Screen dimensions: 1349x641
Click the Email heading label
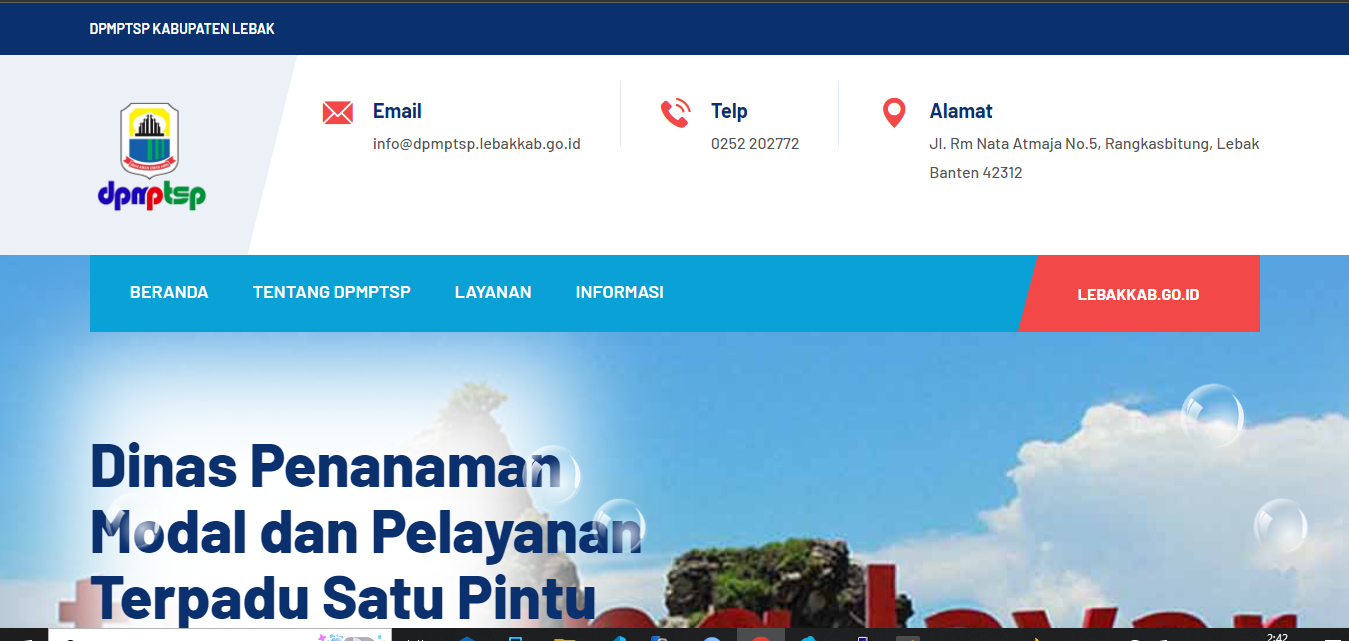tap(397, 111)
